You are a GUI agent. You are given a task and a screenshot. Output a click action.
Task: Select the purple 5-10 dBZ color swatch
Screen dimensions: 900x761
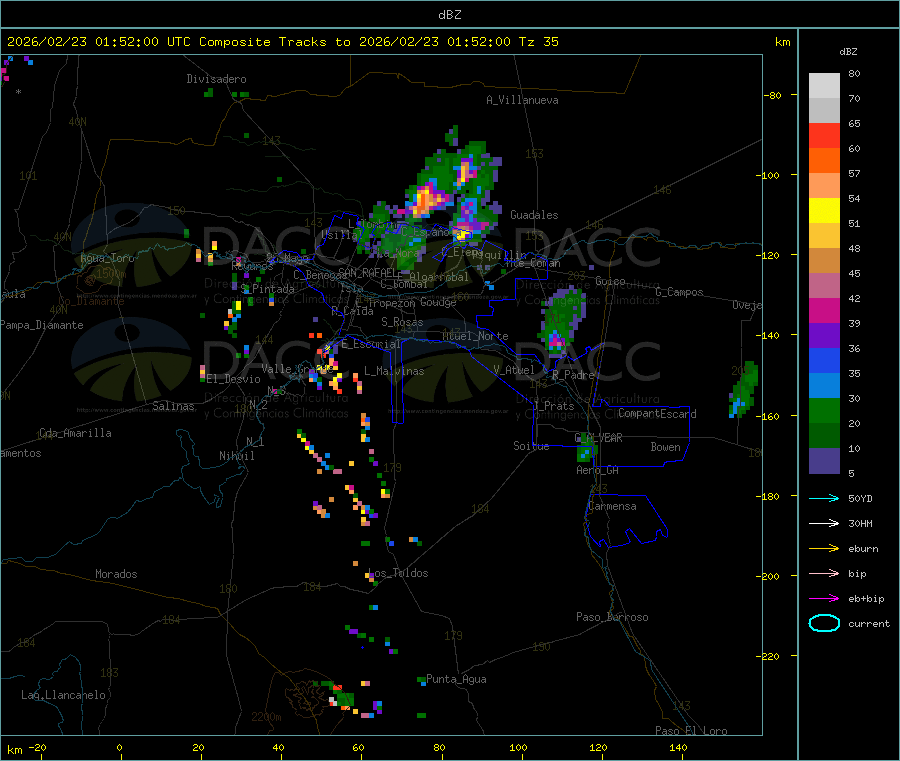tap(824, 461)
